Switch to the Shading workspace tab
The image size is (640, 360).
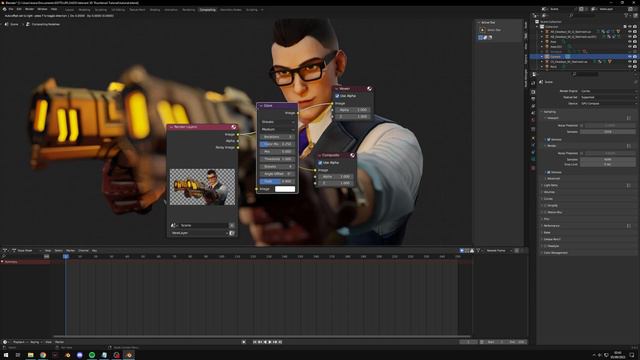click(x=155, y=9)
